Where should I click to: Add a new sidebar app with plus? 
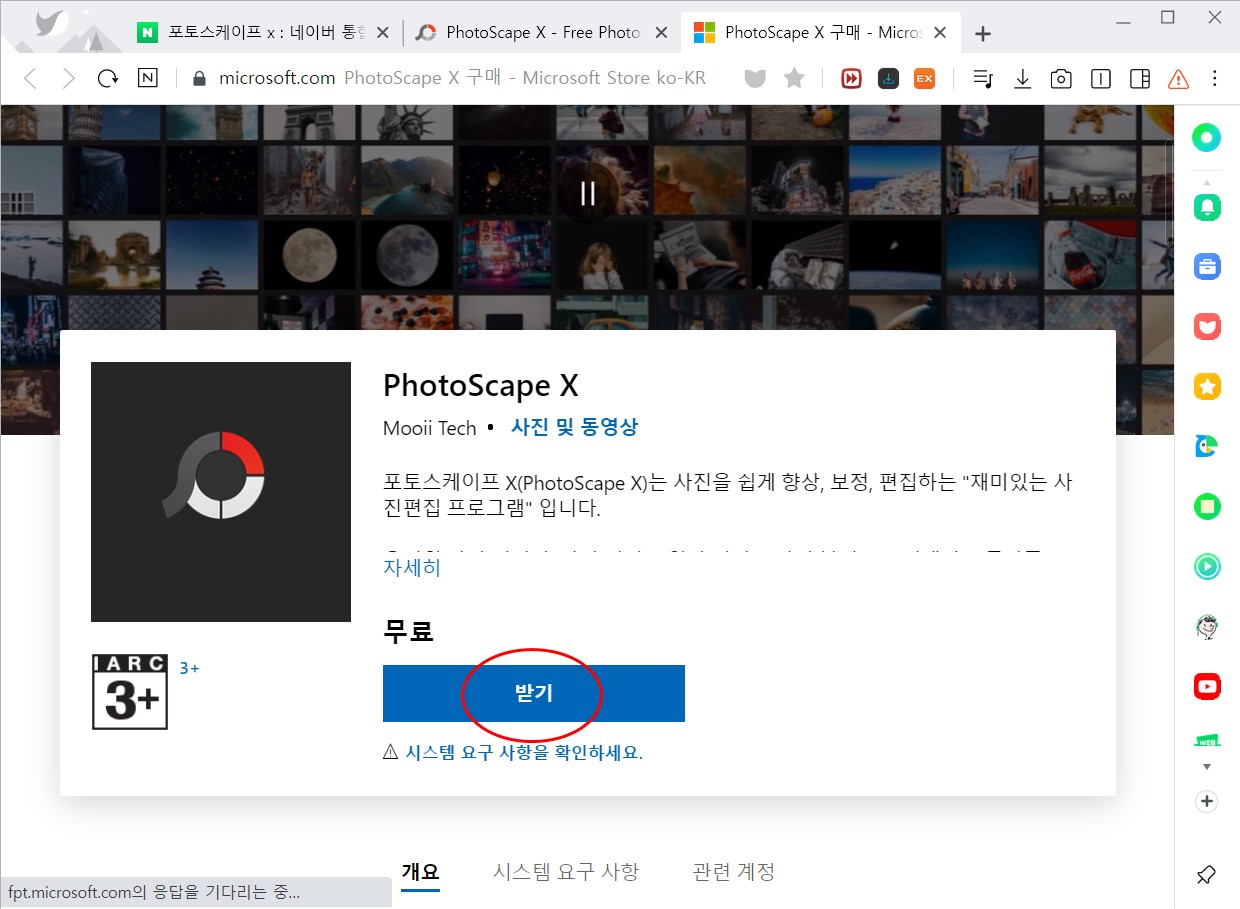tap(1207, 801)
